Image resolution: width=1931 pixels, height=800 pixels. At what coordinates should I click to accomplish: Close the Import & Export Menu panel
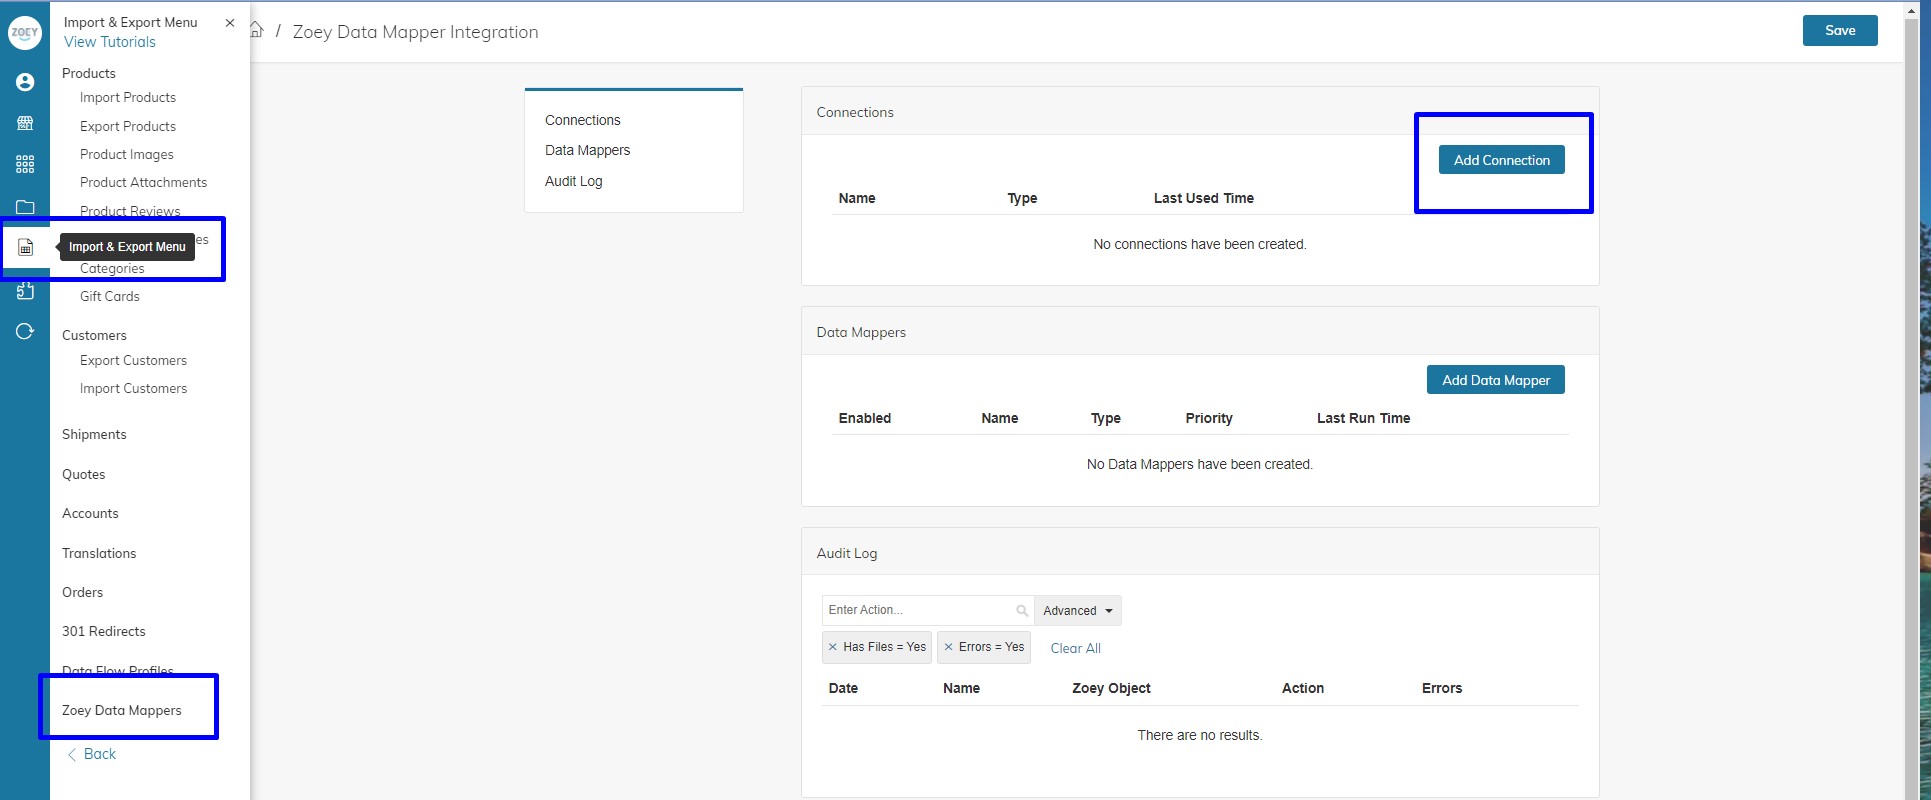tap(230, 22)
